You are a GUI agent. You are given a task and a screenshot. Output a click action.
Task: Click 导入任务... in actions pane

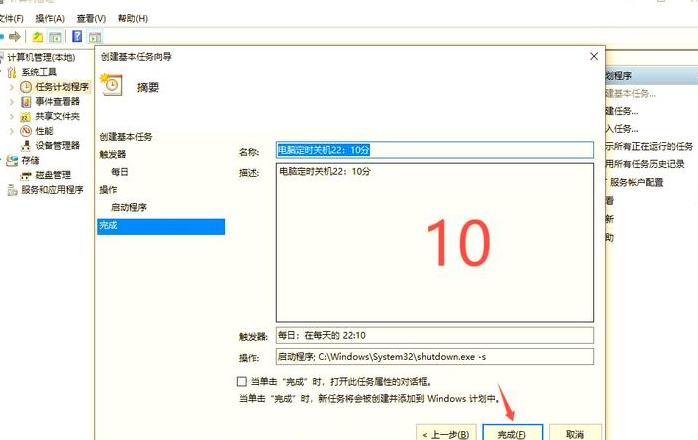pos(622,129)
